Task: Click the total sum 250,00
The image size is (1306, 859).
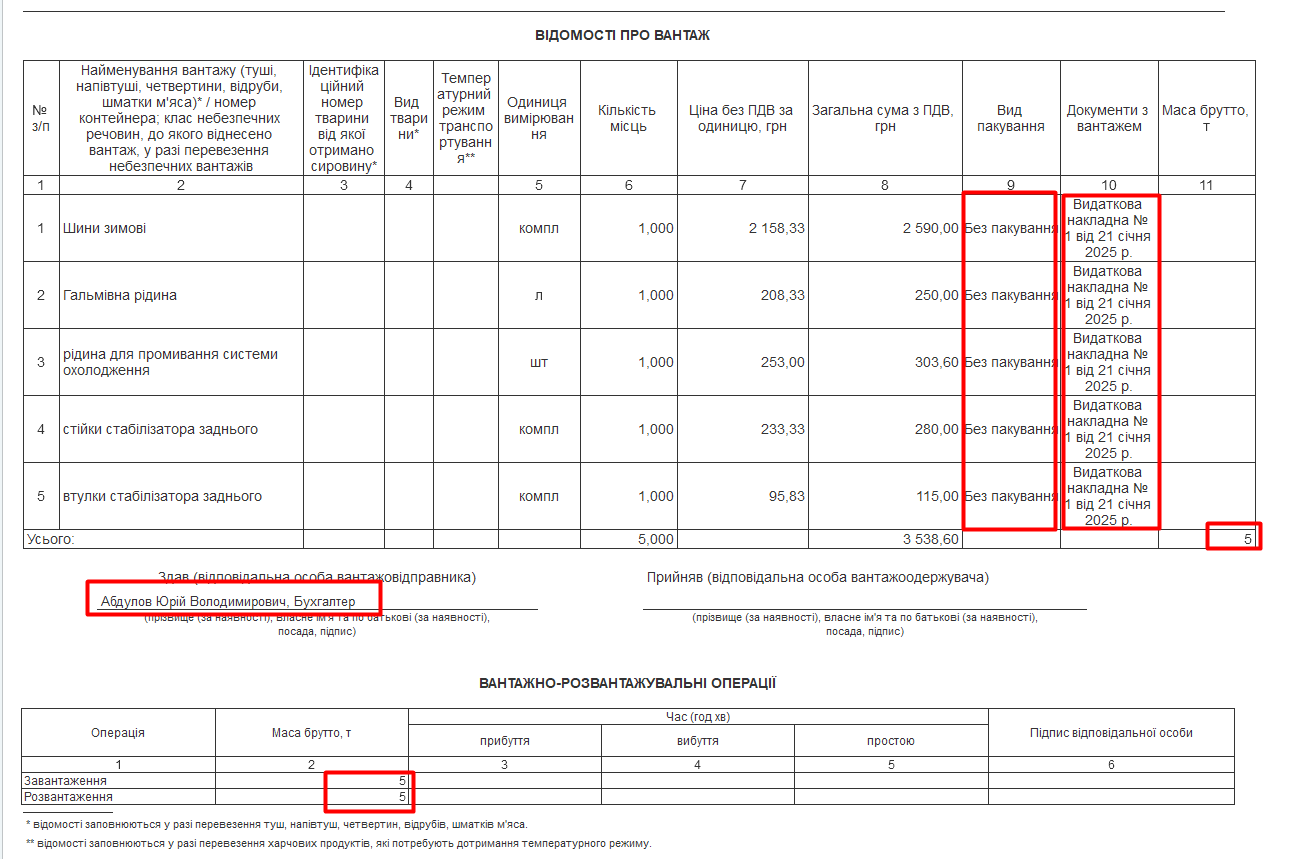Action: [x=936, y=295]
